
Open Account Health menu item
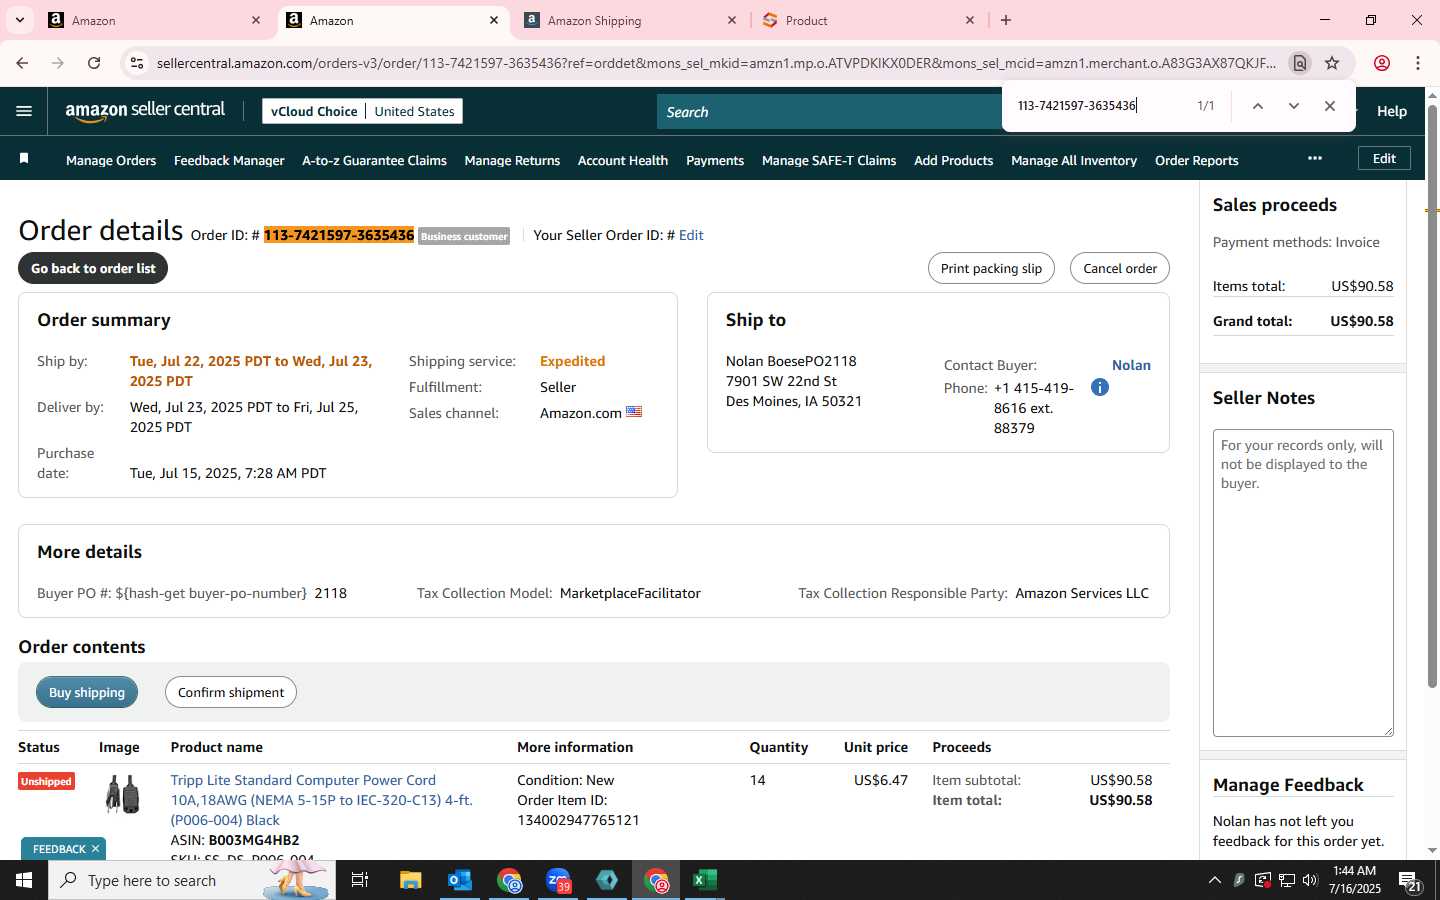click(x=623, y=160)
